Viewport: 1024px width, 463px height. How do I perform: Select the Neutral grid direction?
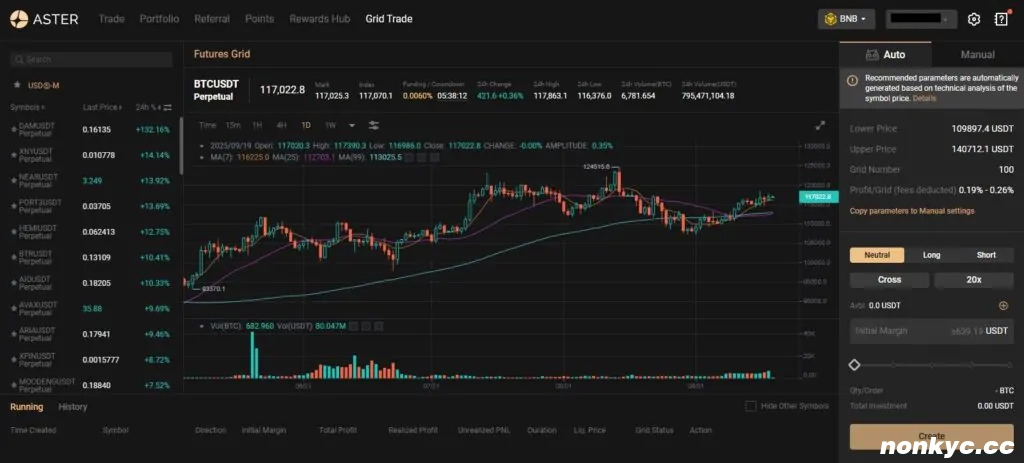coord(877,255)
